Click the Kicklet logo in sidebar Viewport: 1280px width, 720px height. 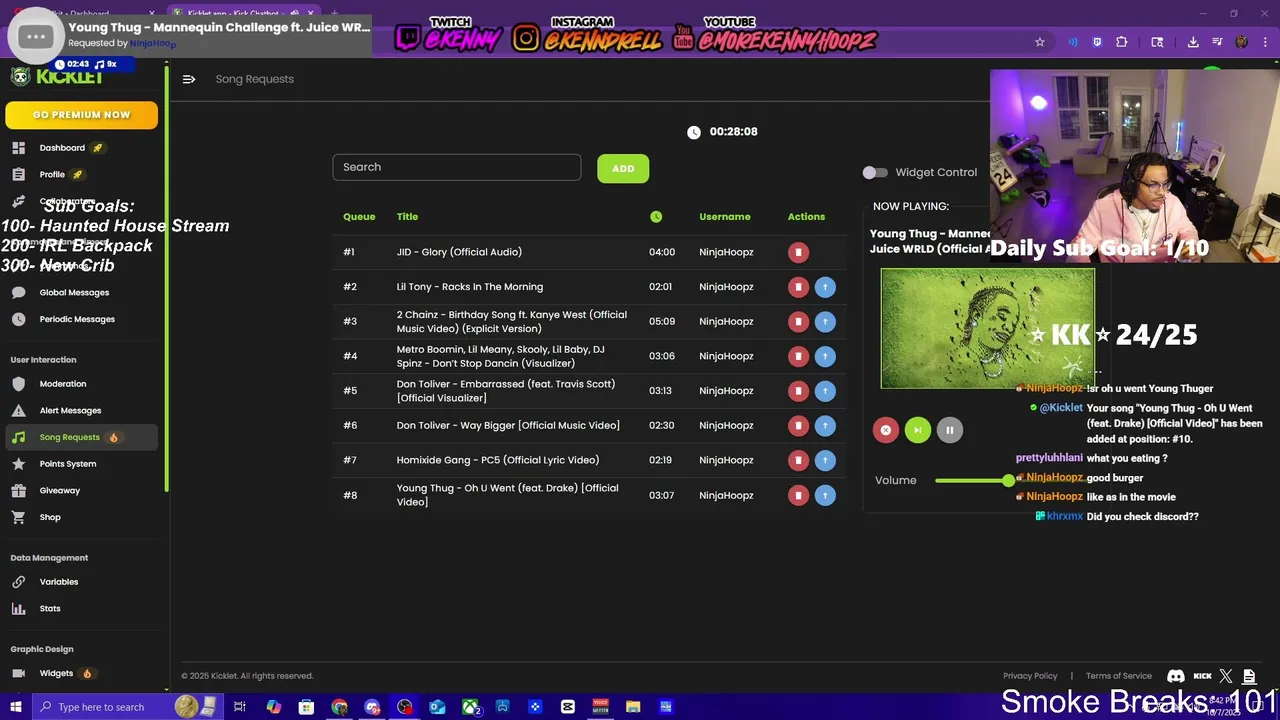[57, 77]
